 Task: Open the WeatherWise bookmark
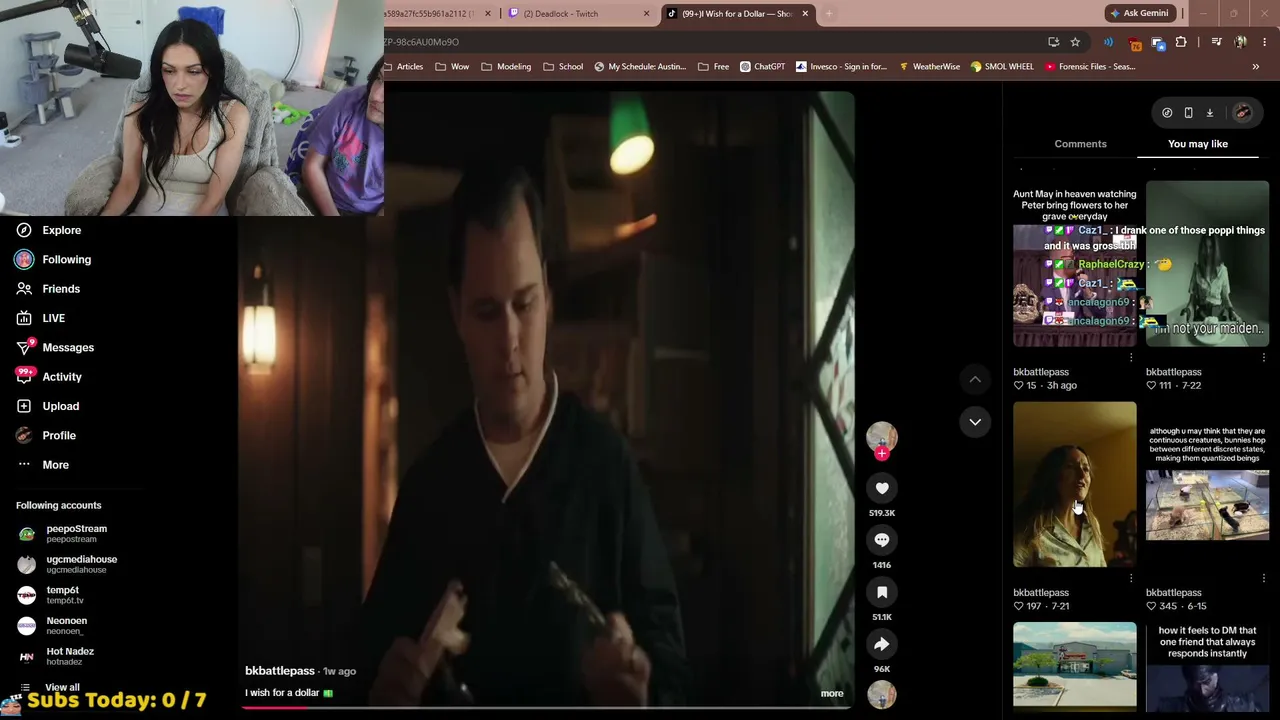point(930,67)
